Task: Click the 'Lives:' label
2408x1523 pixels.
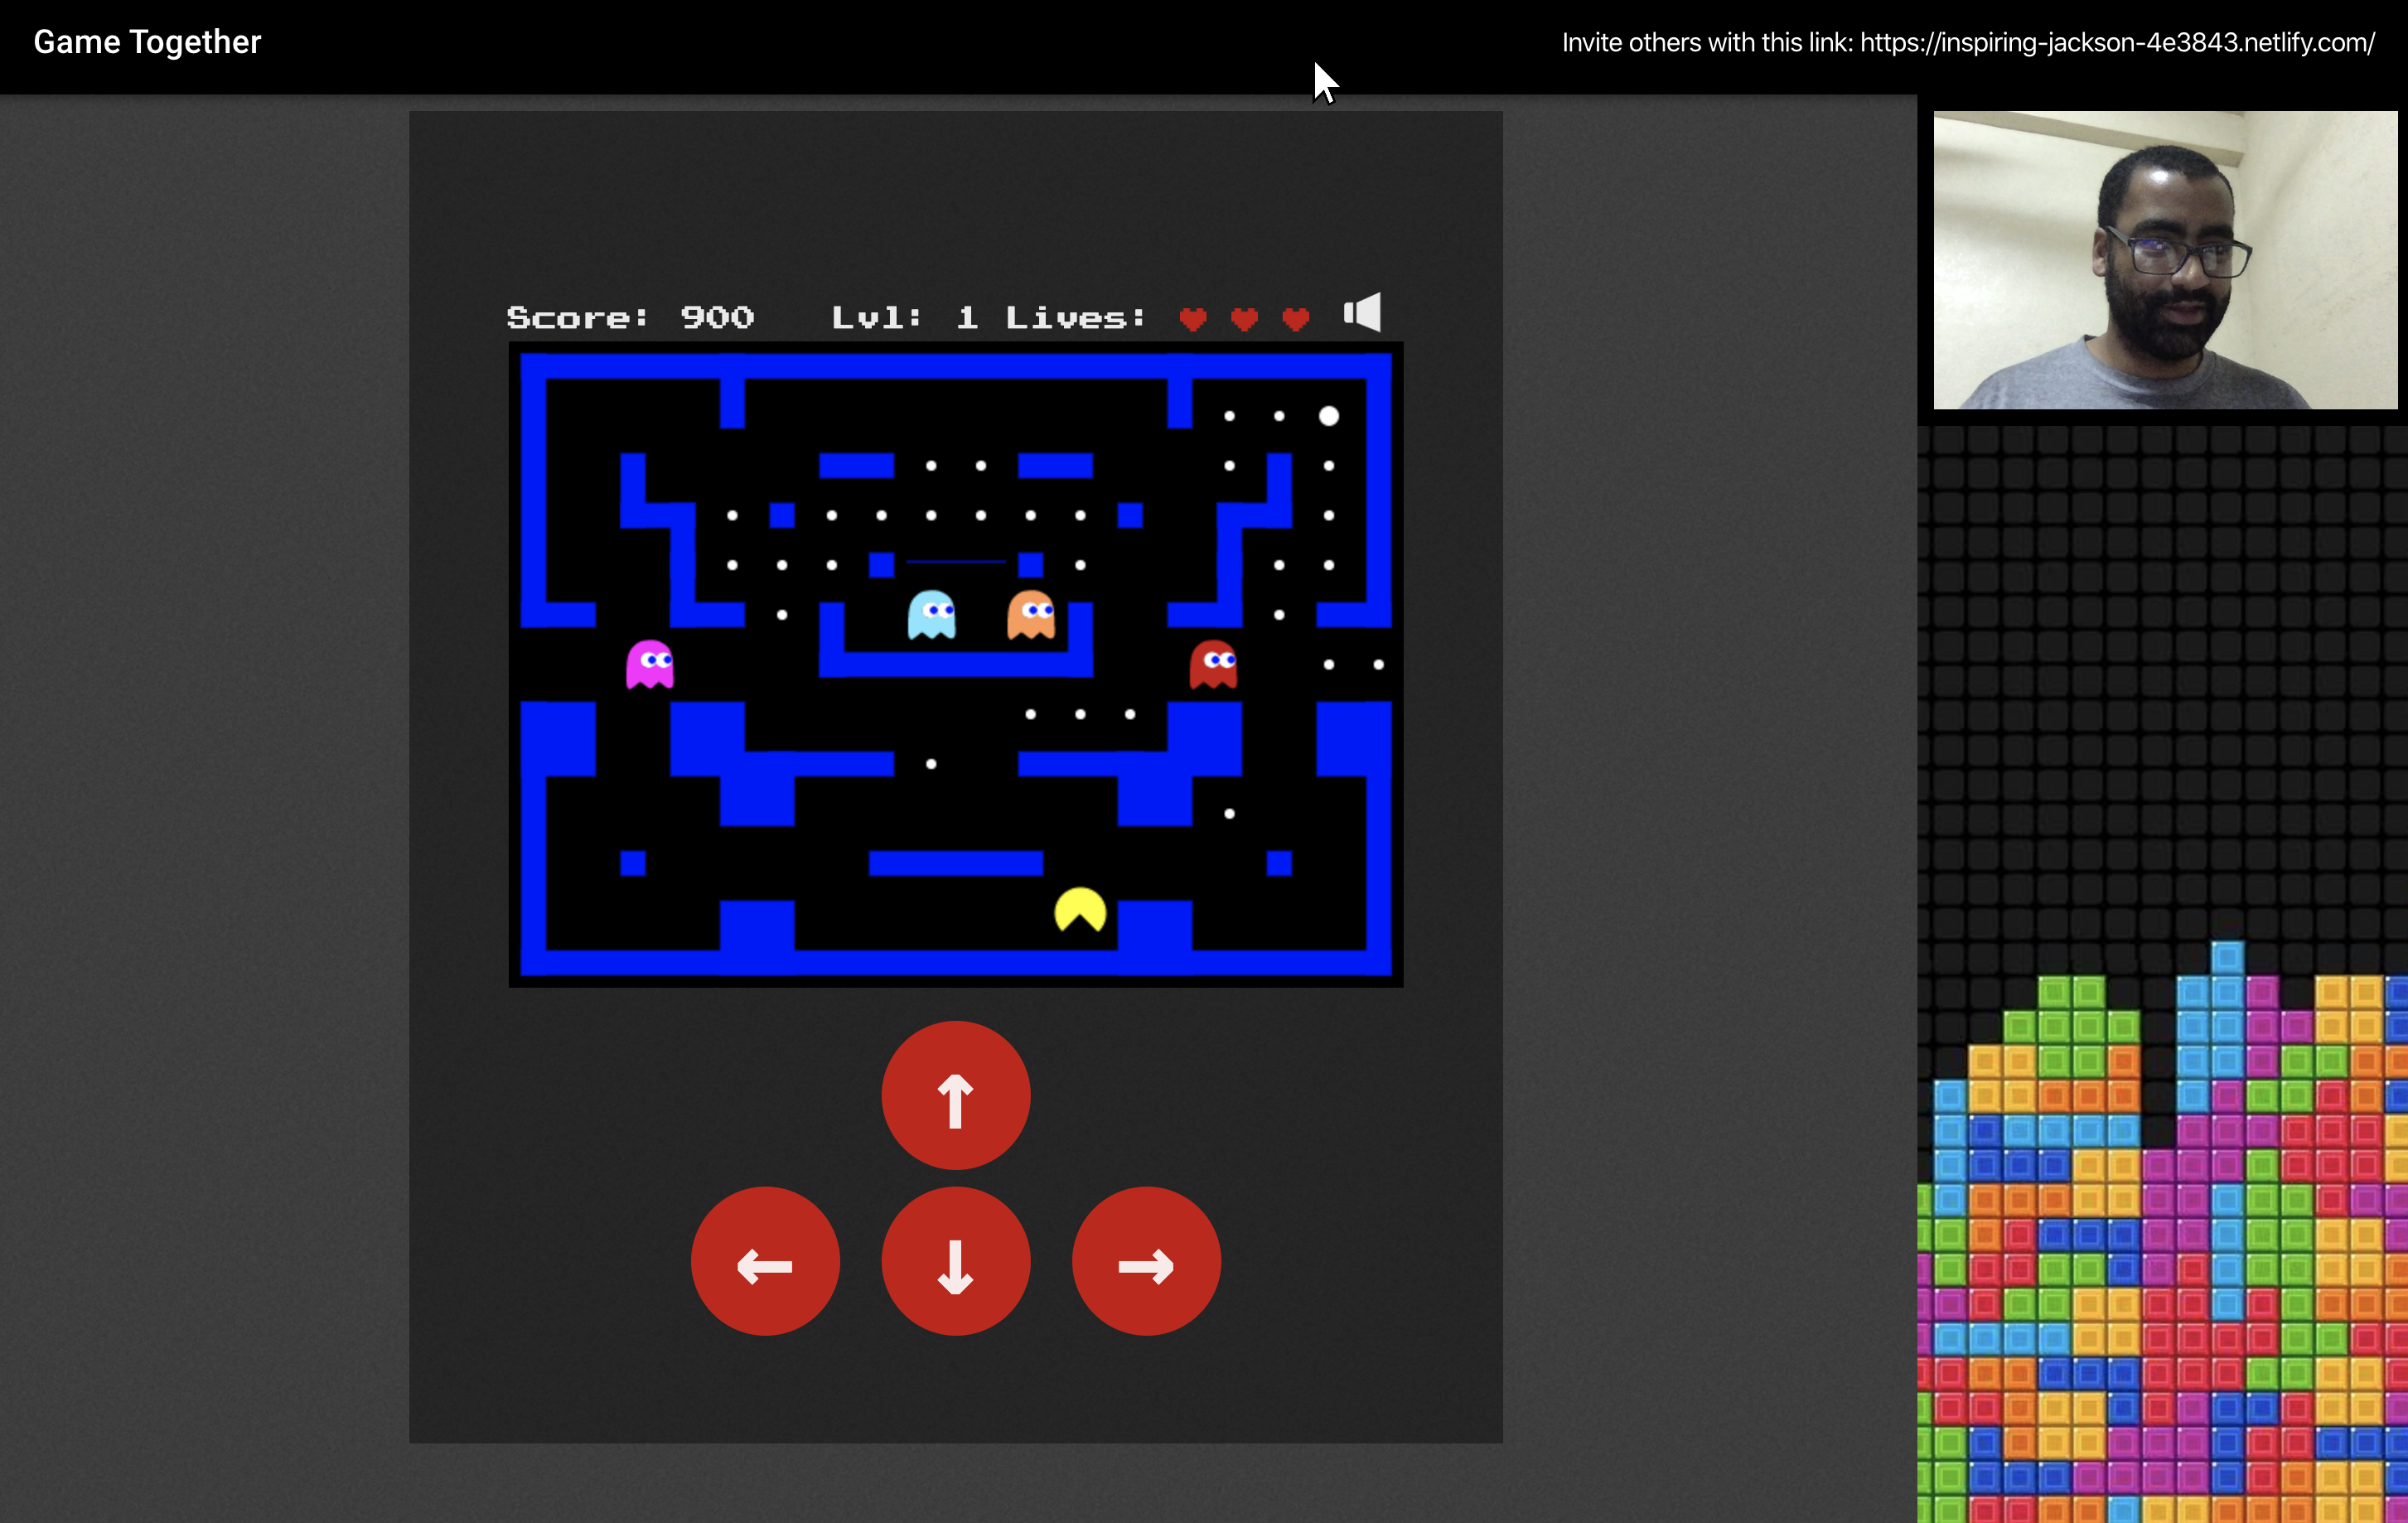Action: coord(1075,318)
